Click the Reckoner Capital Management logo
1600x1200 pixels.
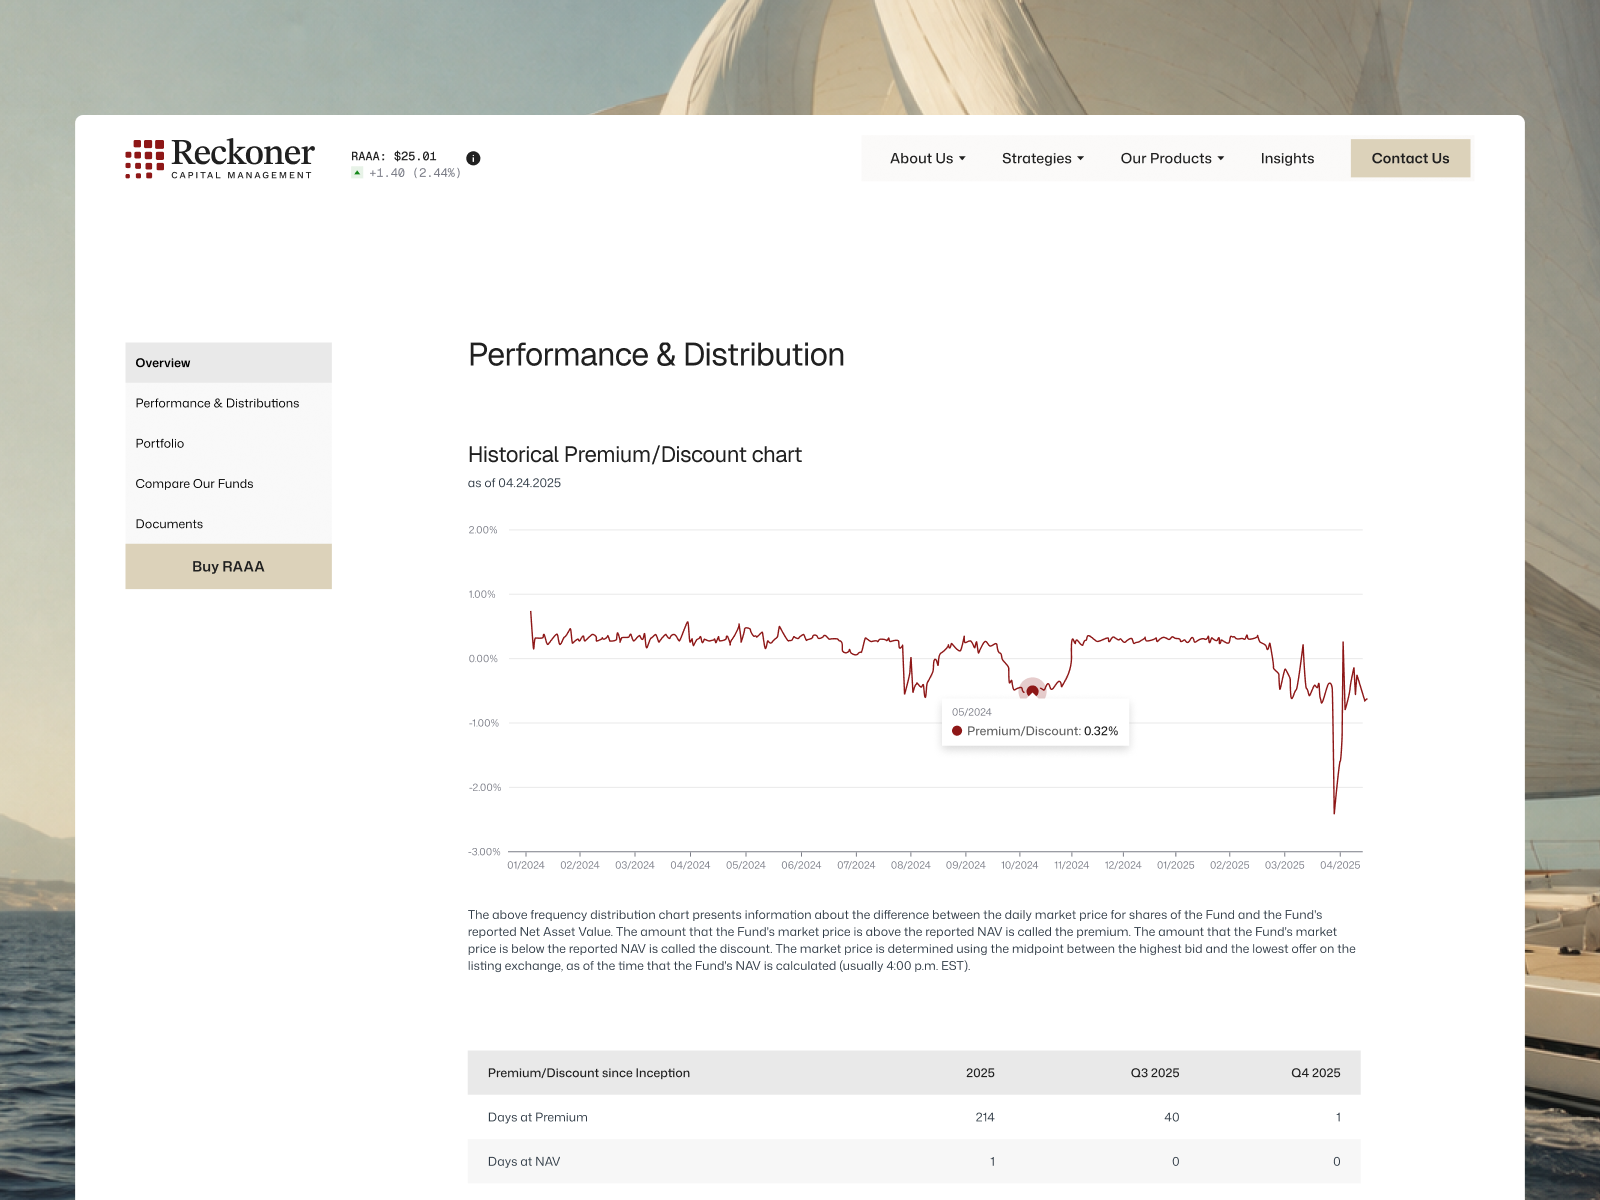pos(219,159)
